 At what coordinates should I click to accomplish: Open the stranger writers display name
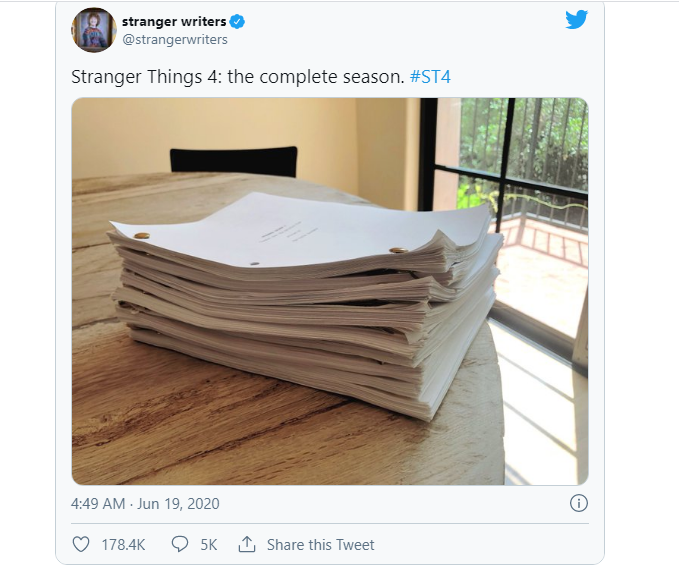pyautogui.click(x=174, y=21)
